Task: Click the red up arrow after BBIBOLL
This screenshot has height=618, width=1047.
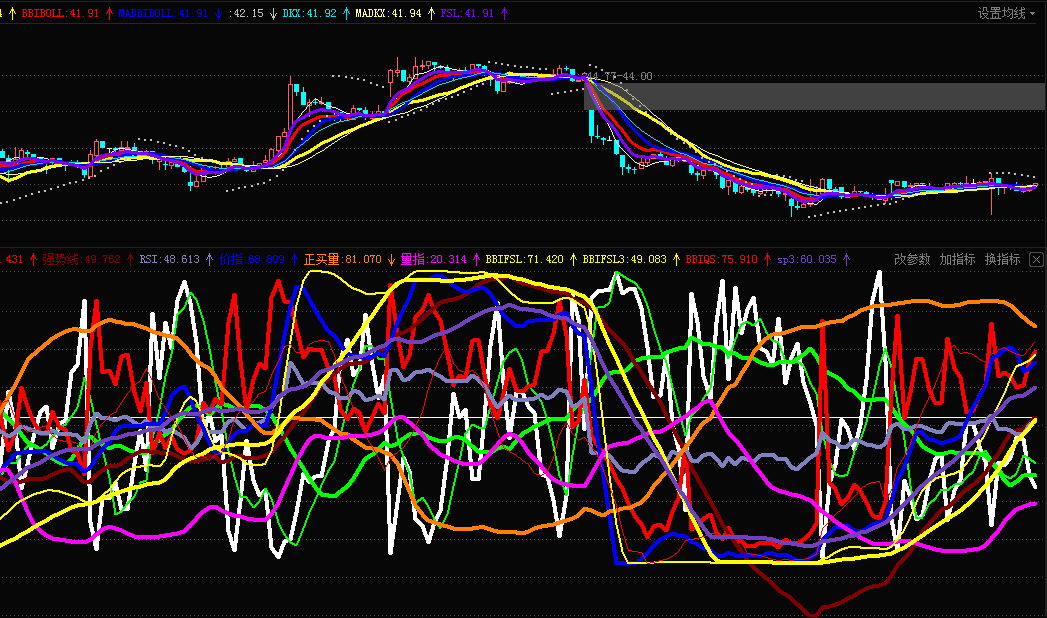Action: (x=109, y=13)
